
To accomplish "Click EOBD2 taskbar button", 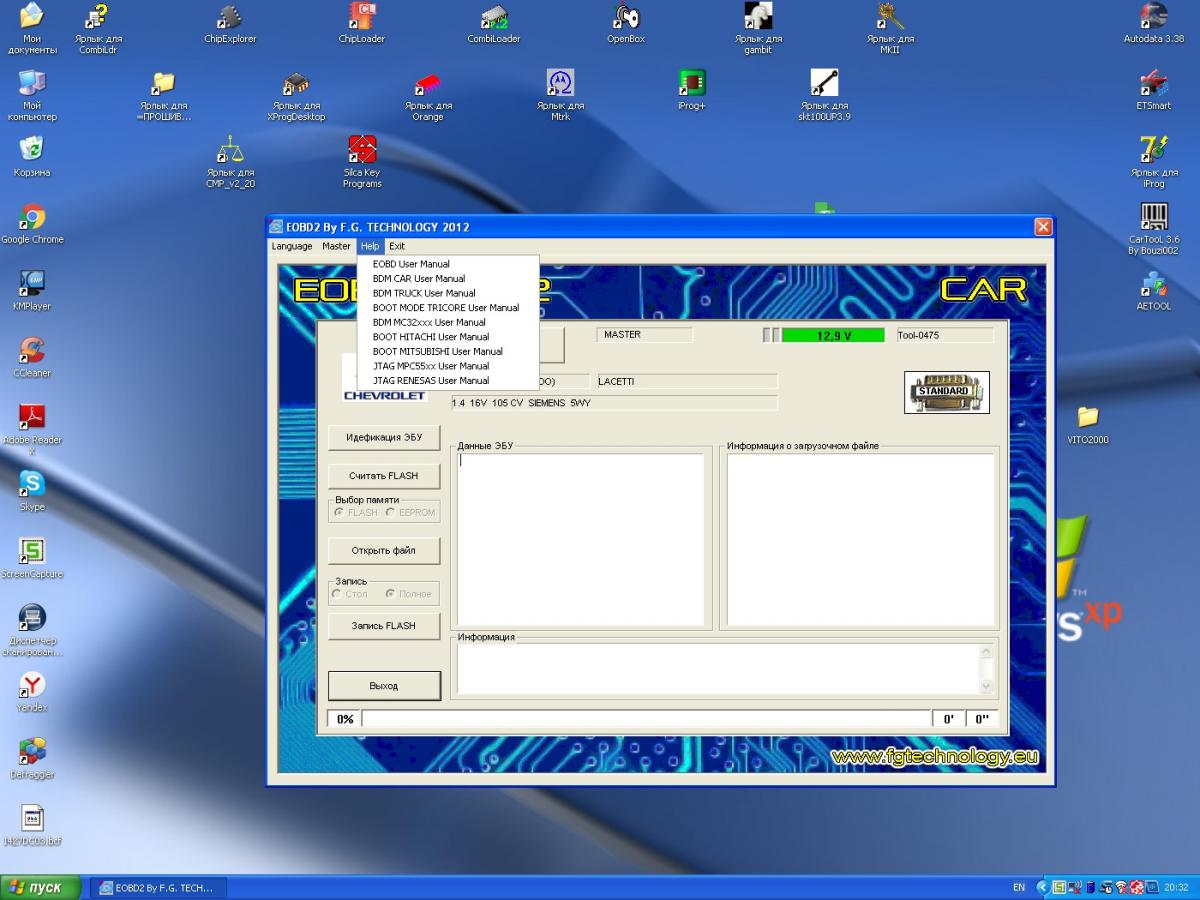I will [158, 887].
